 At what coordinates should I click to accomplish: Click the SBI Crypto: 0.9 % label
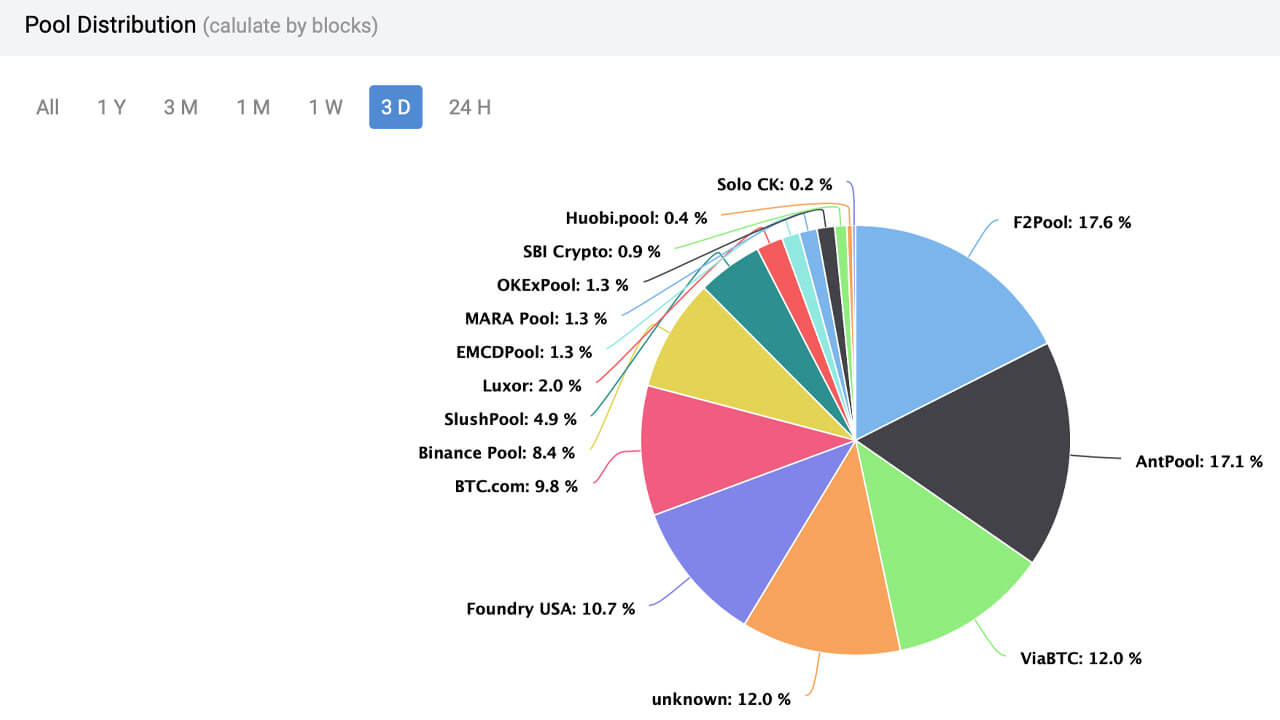[x=592, y=251]
